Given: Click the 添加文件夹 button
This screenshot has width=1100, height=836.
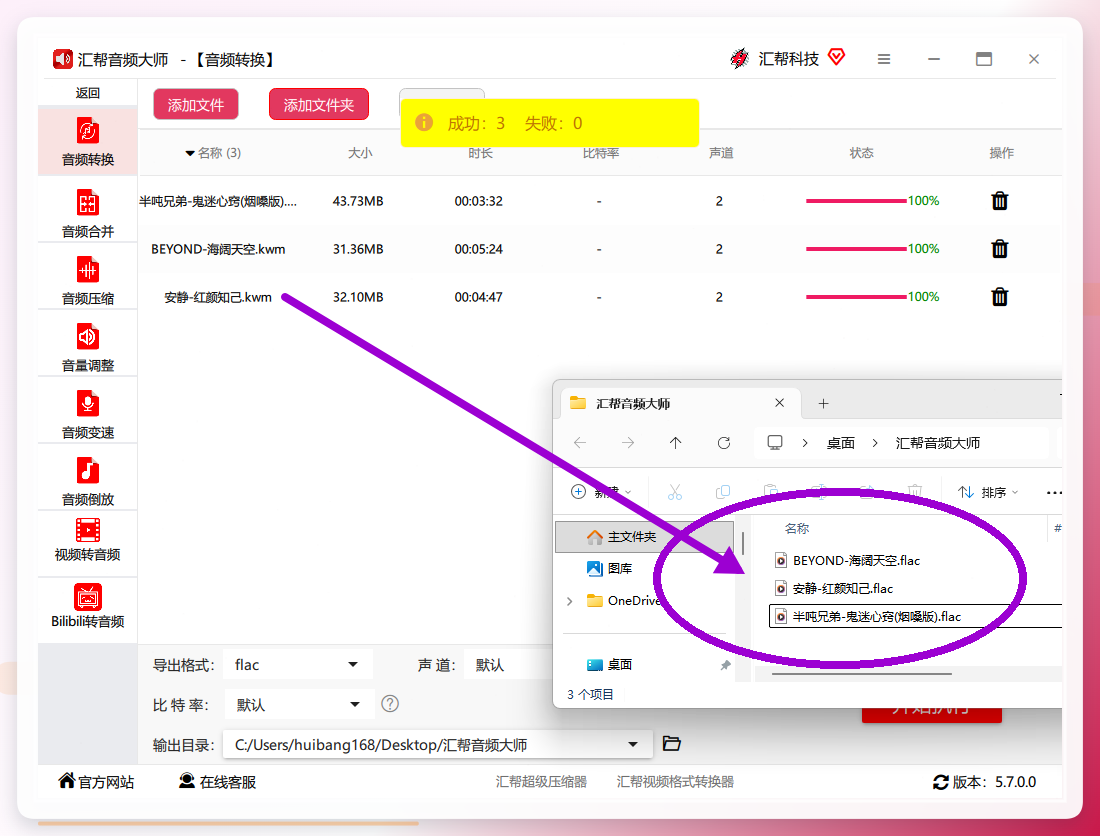Looking at the screenshot, I should pyautogui.click(x=318, y=104).
